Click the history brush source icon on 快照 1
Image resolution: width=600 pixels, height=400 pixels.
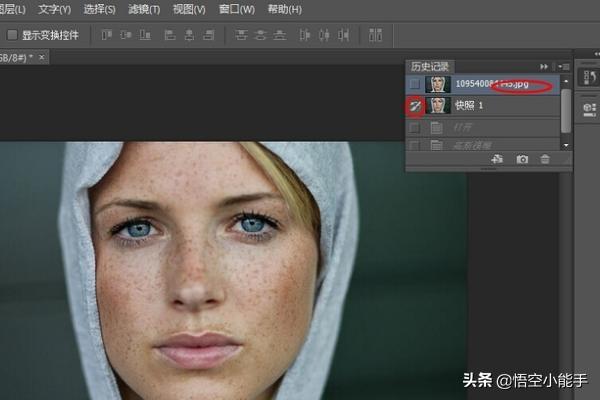pyautogui.click(x=414, y=105)
